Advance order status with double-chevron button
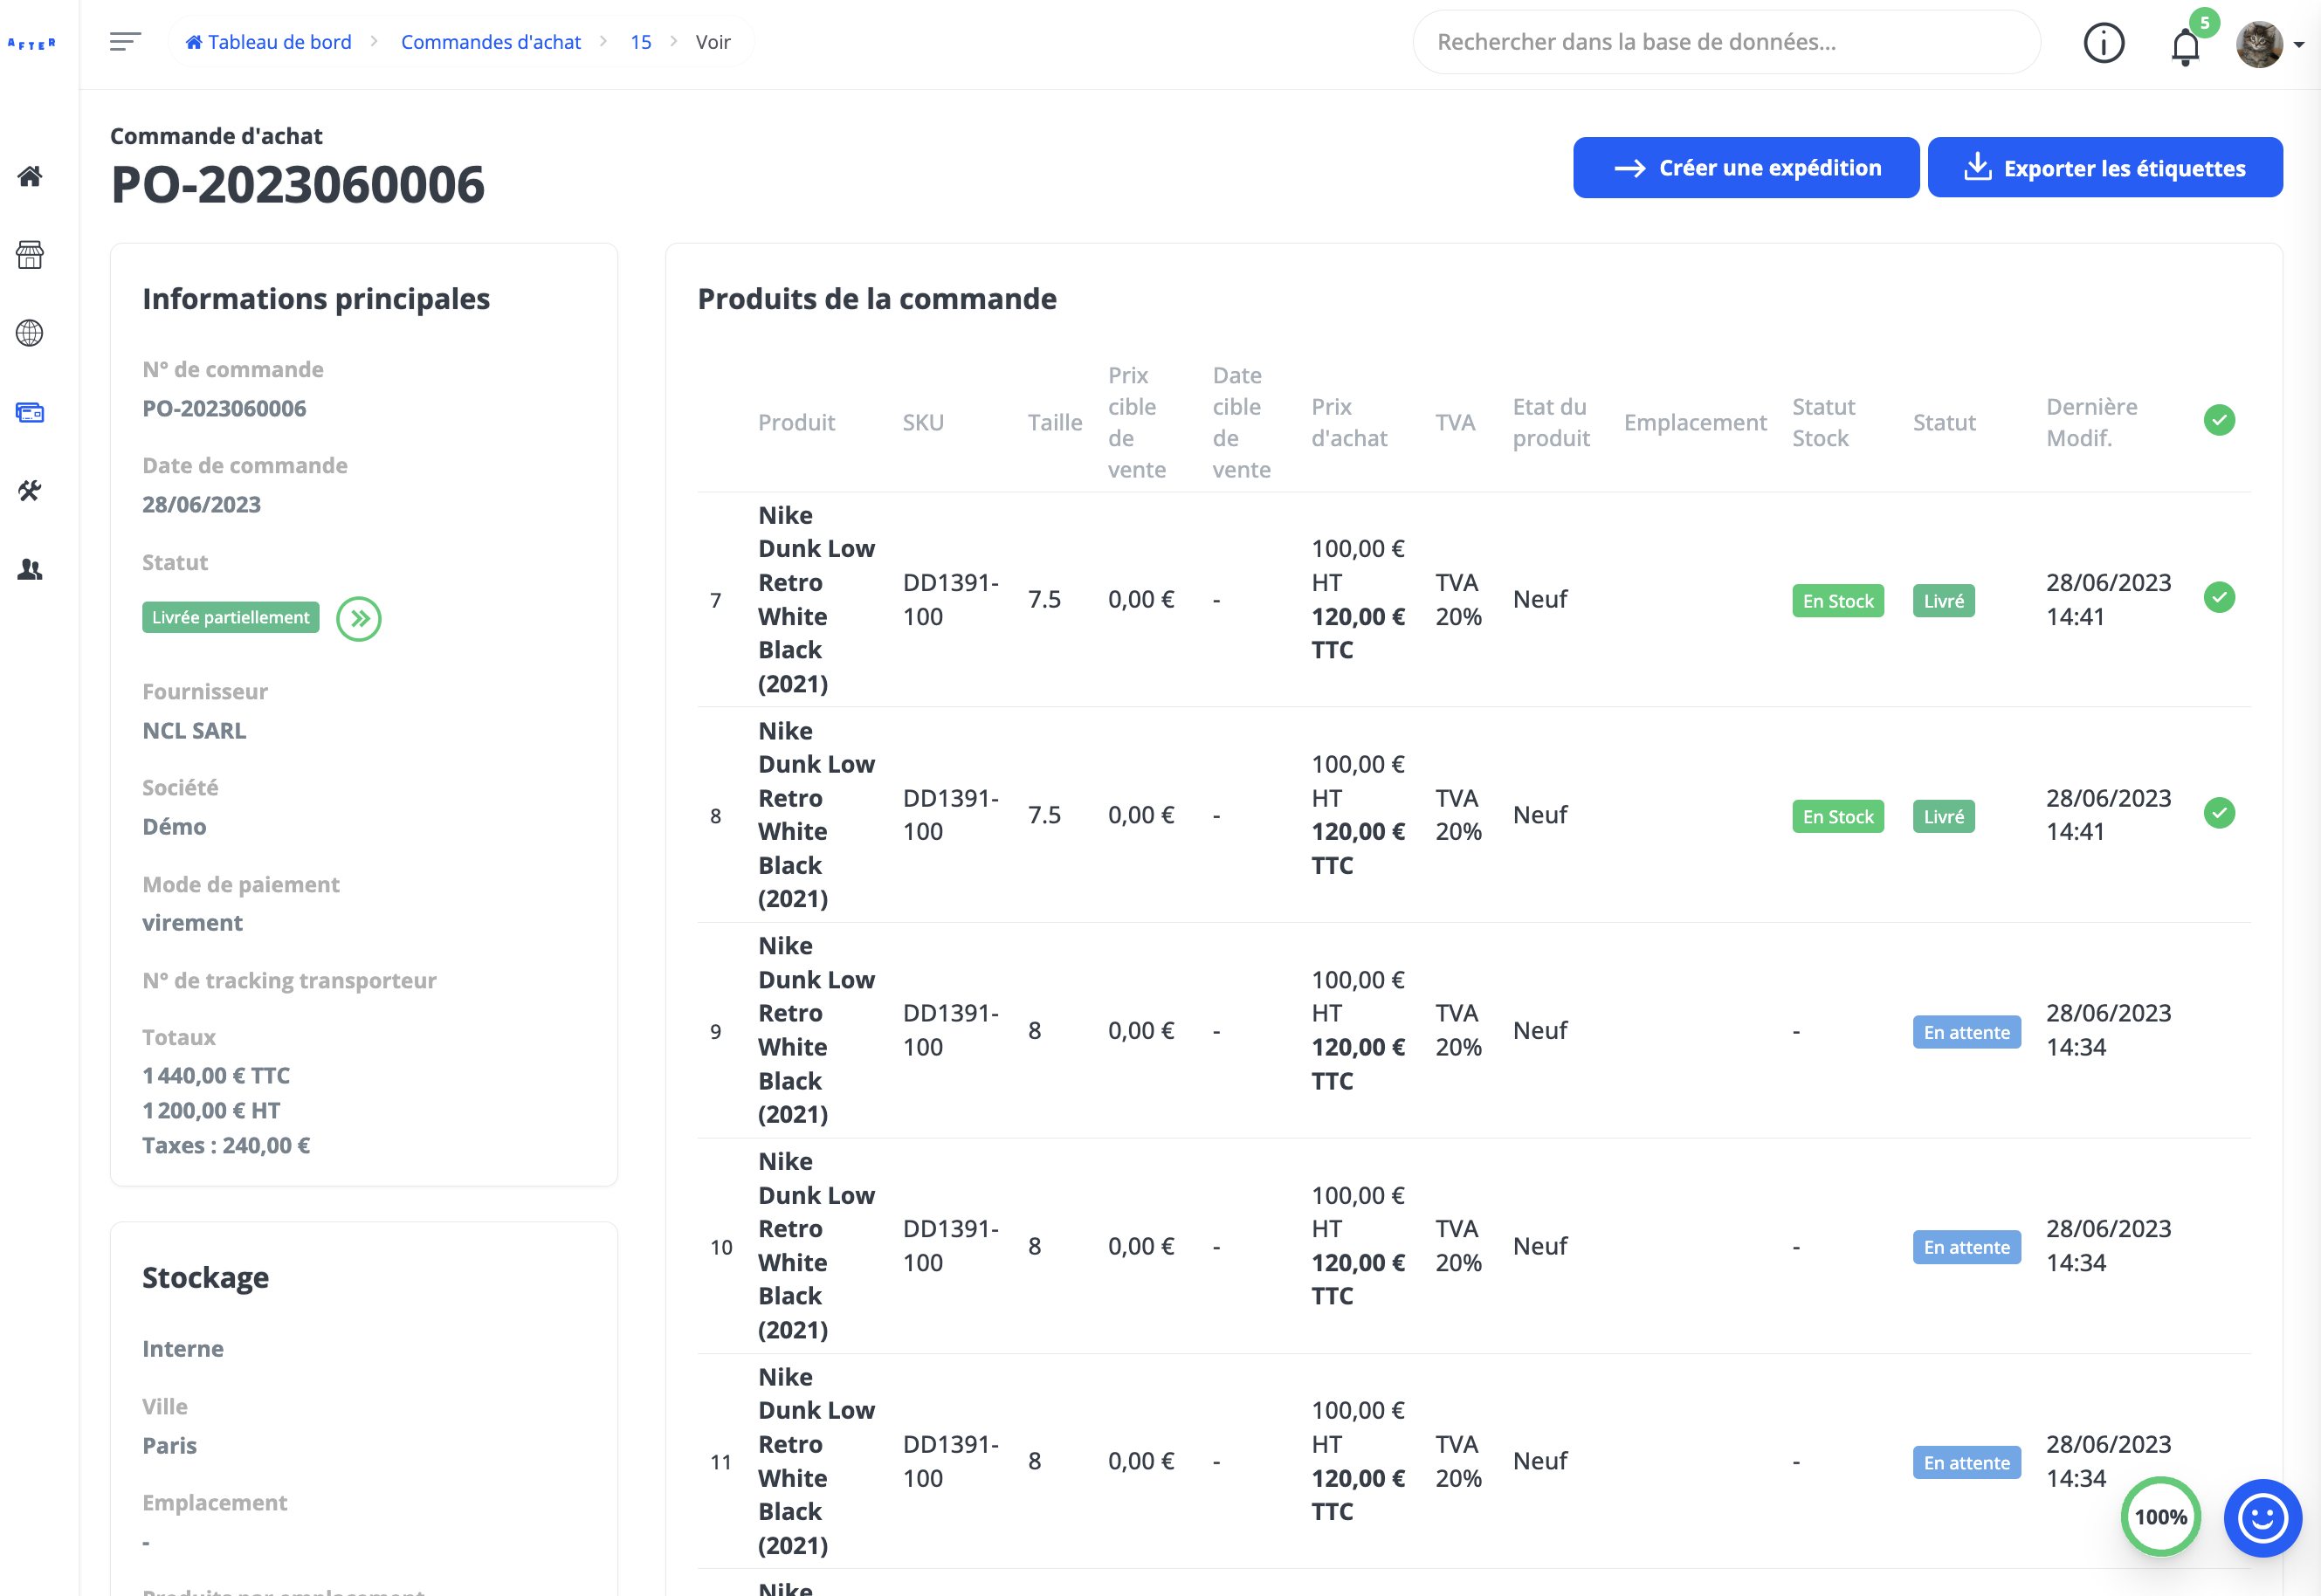 coord(359,618)
